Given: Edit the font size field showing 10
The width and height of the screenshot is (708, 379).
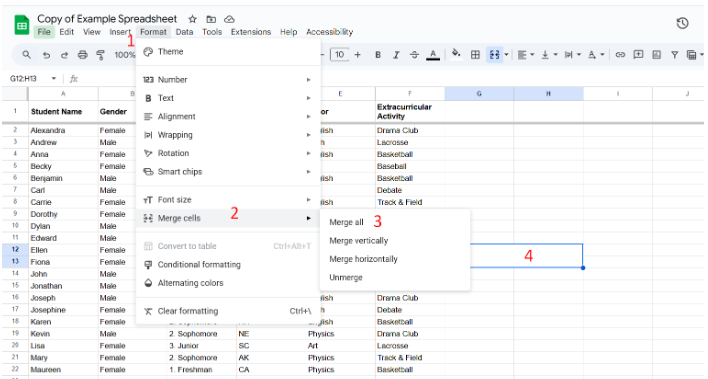Looking at the screenshot, I should click(x=340, y=55).
